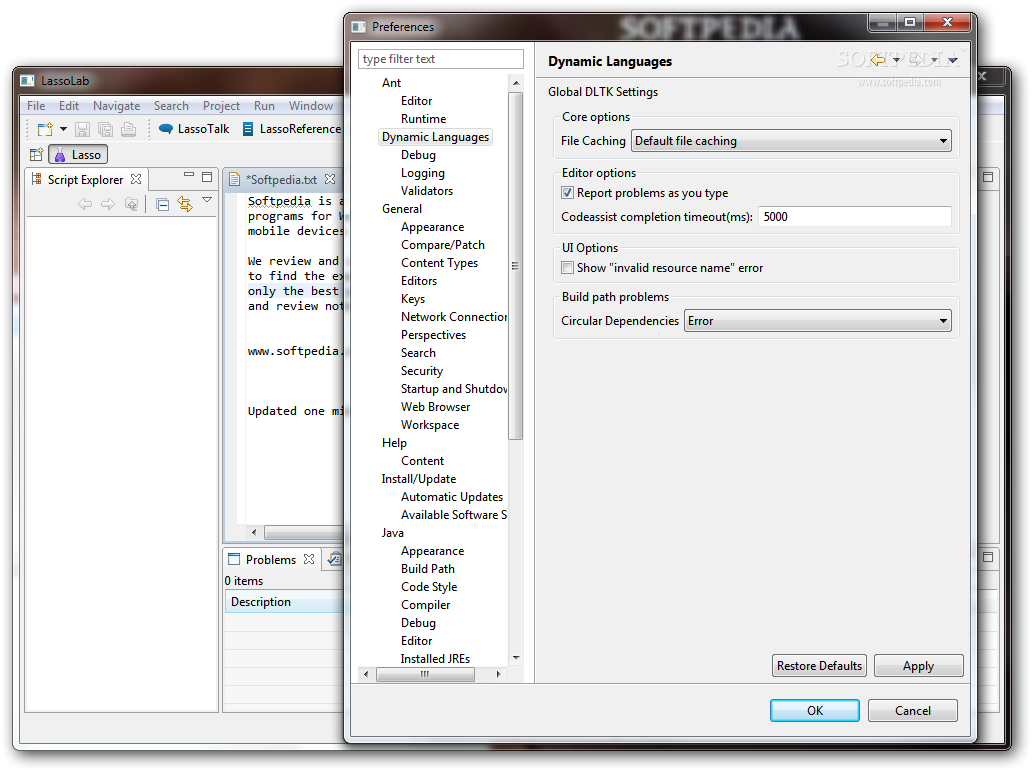The image size is (1032, 771).
Task: Click the Save All icon in LassoLab toolbar
Action: [x=105, y=129]
